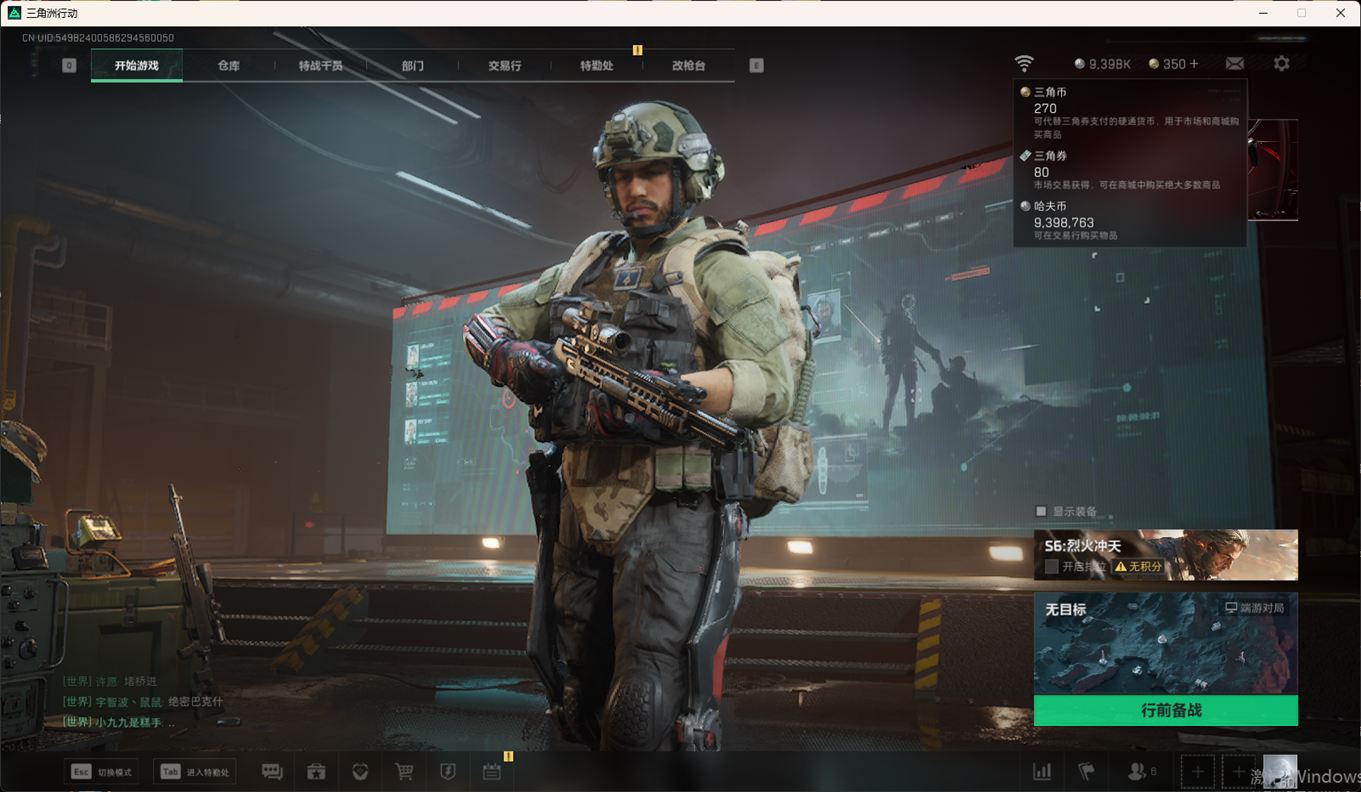This screenshot has height=792, width=1361.
Task: Click the Q previous-tab key icon
Action: [69, 65]
